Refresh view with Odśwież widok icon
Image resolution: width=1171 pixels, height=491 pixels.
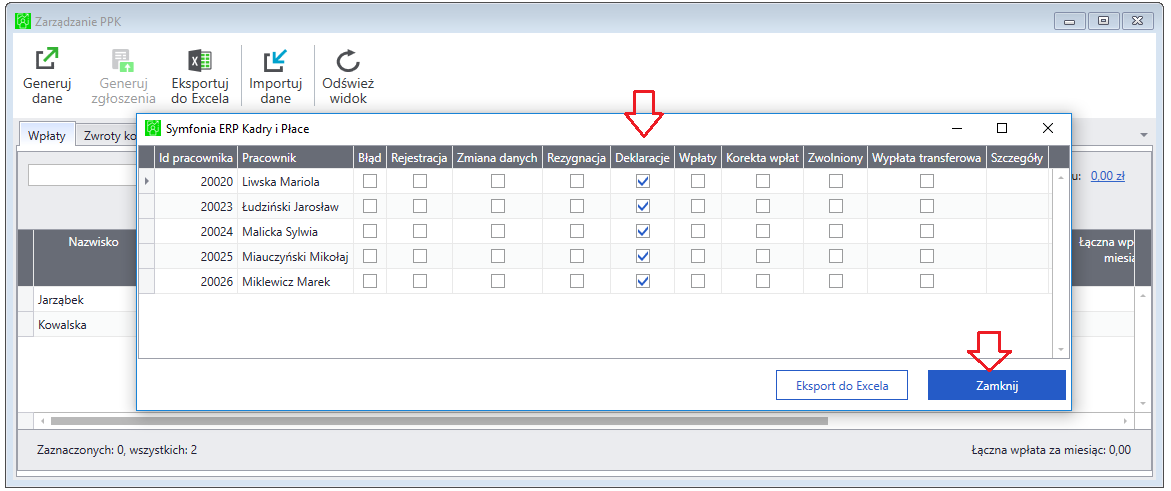348,61
